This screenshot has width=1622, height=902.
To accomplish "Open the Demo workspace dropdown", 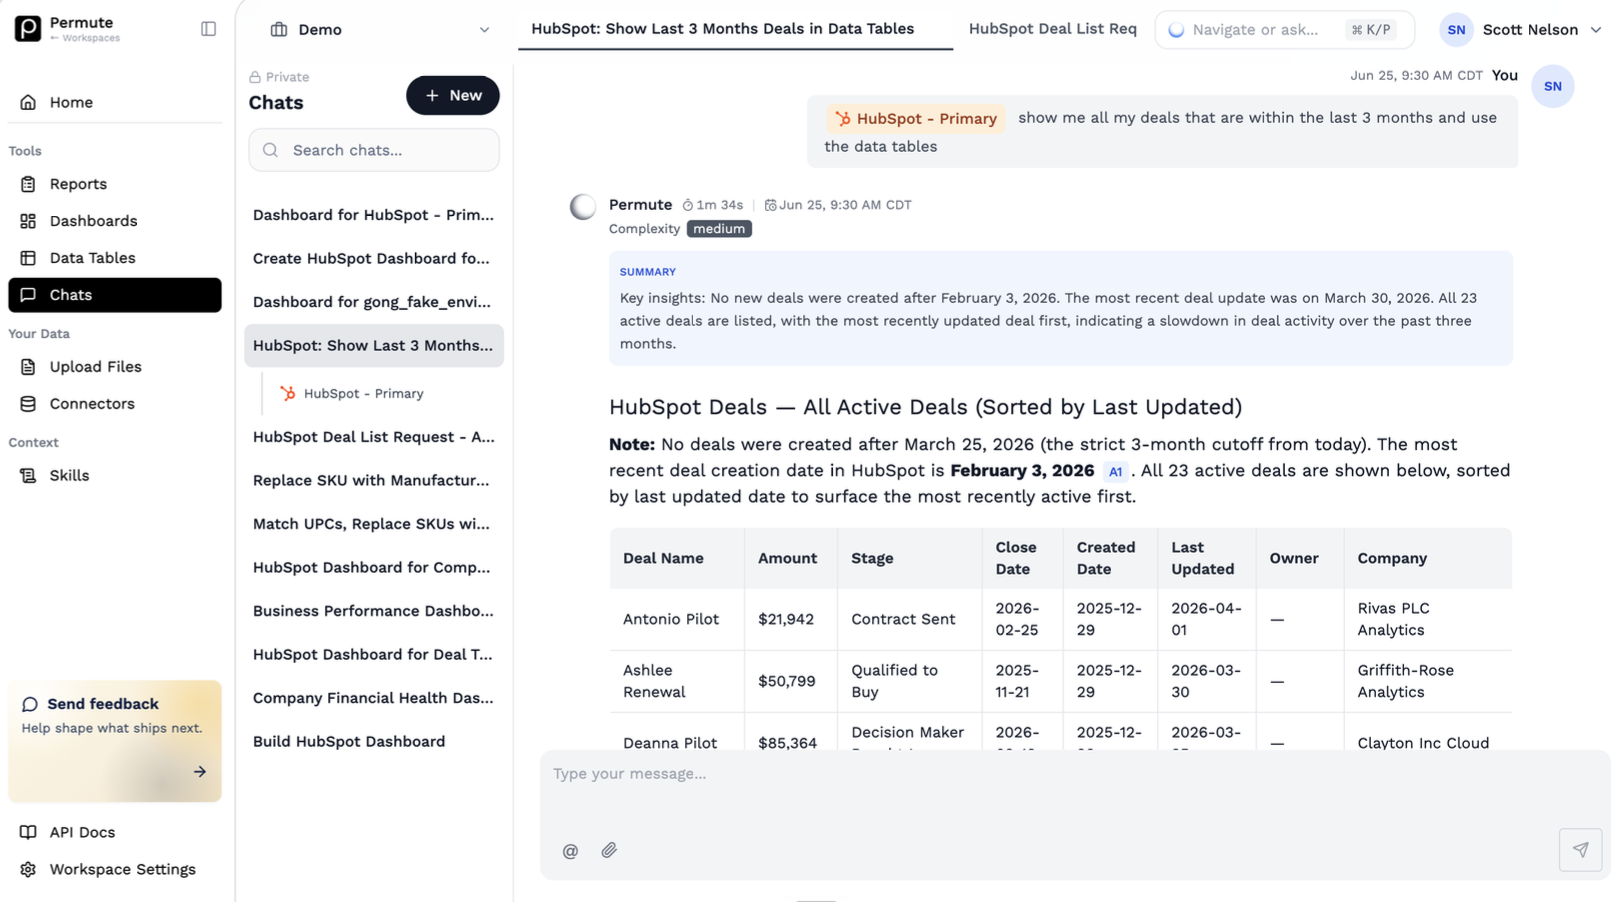I will pyautogui.click(x=380, y=30).
